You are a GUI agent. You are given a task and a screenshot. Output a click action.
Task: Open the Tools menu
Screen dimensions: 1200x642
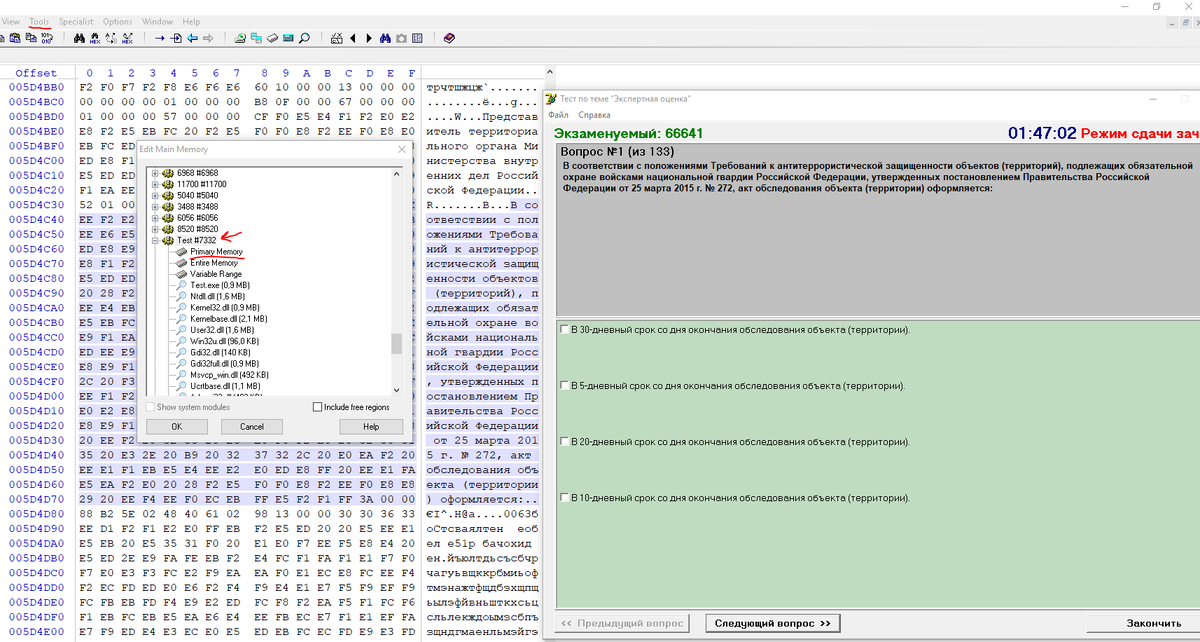click(x=39, y=21)
